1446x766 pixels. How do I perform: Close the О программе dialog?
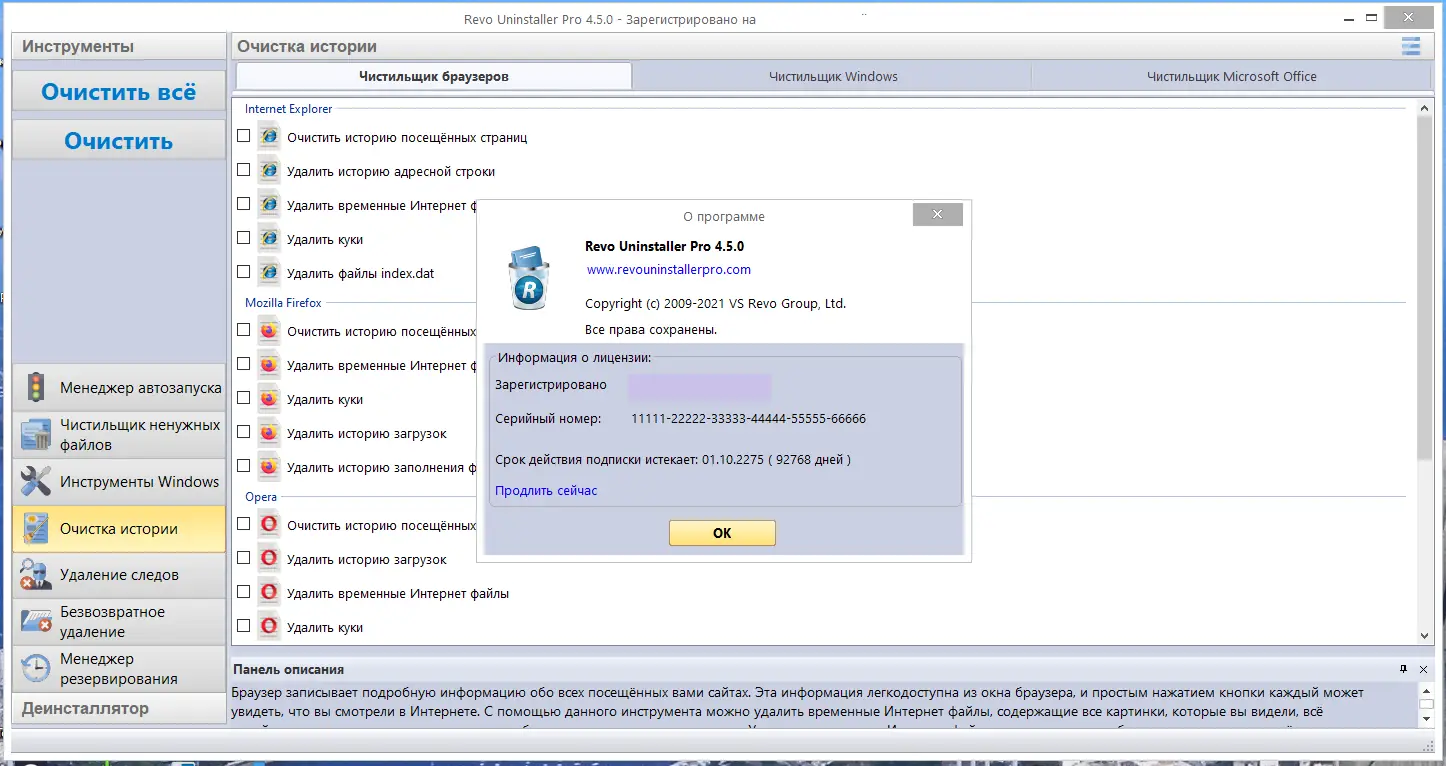click(937, 214)
